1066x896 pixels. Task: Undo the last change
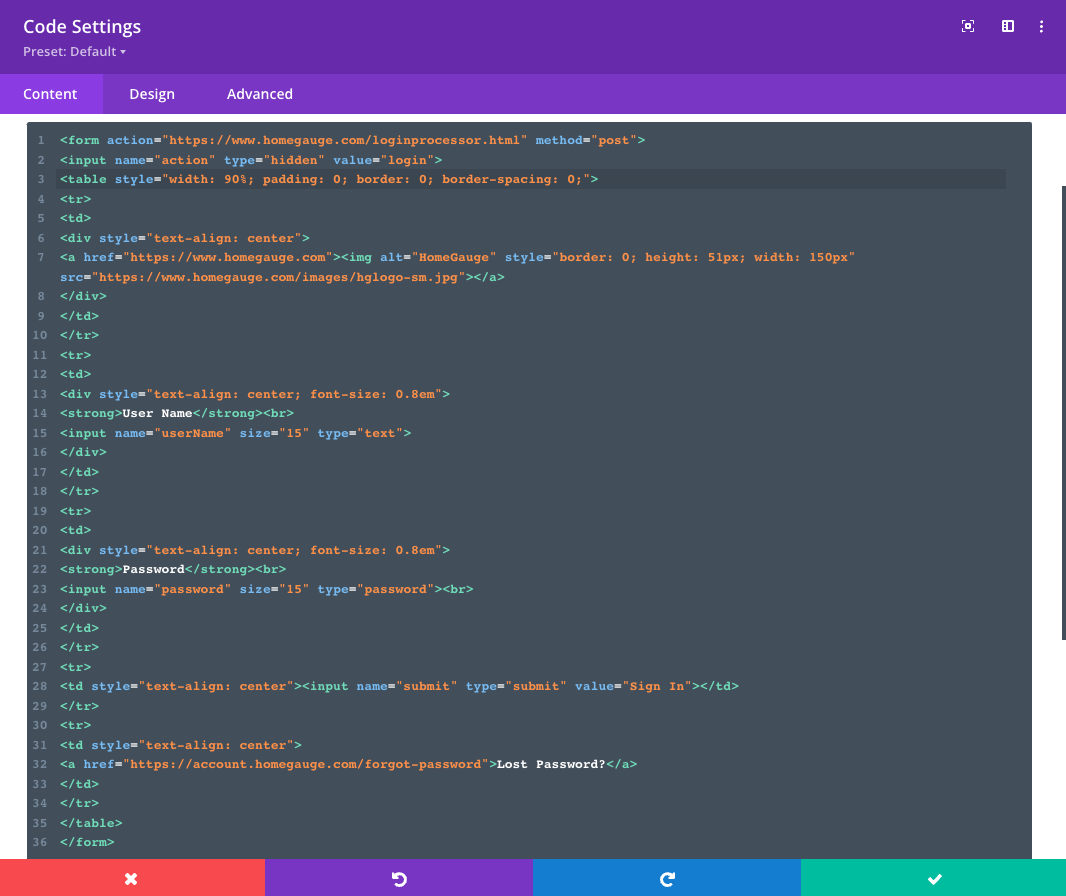pyautogui.click(x=399, y=878)
